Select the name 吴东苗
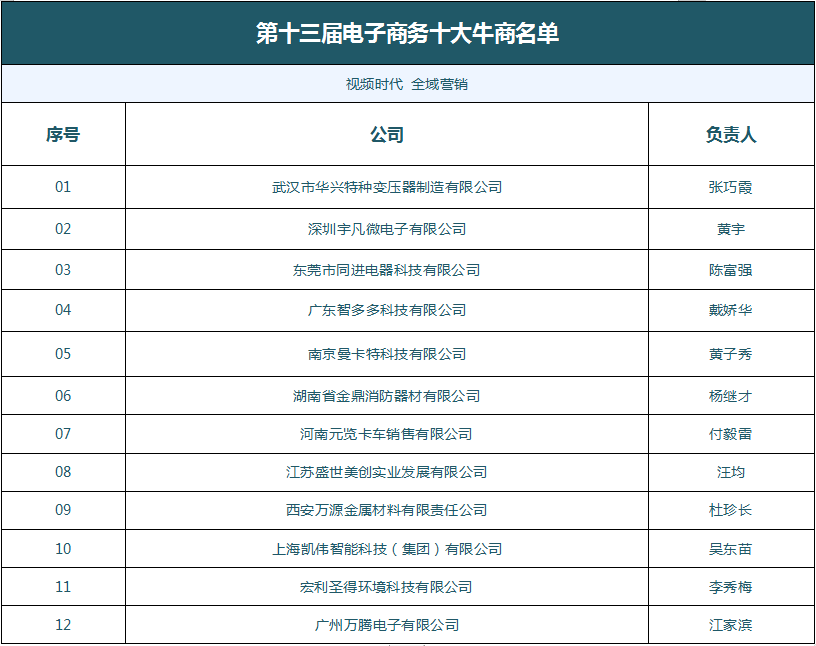 731,549
